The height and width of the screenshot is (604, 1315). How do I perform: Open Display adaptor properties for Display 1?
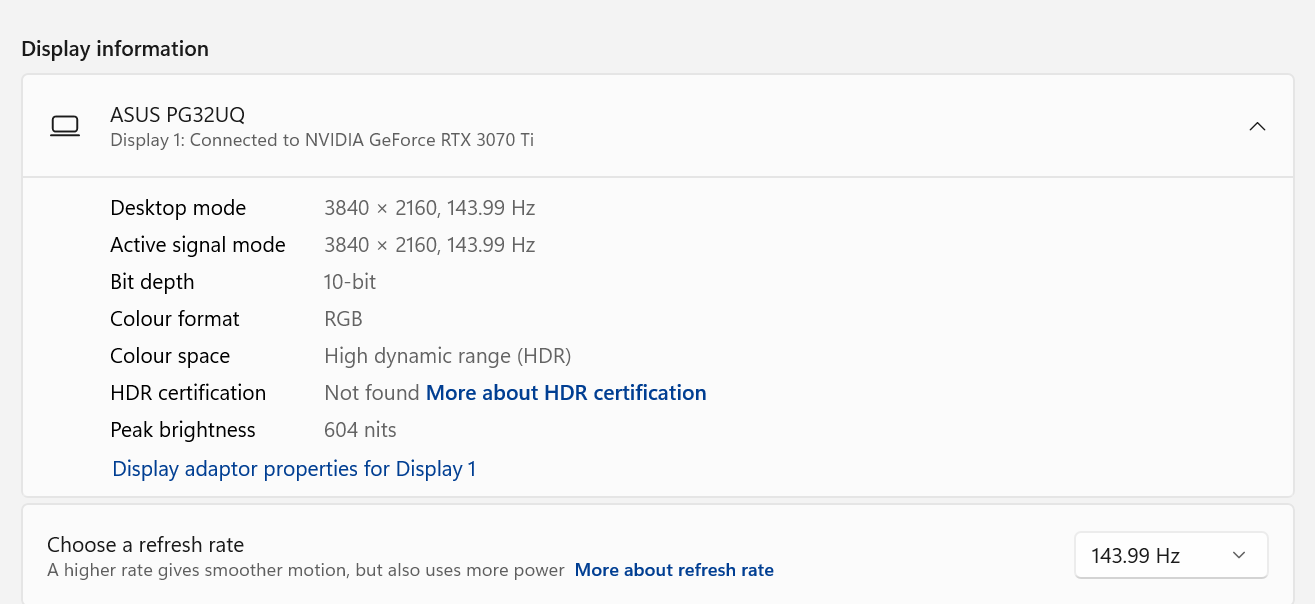[294, 469]
